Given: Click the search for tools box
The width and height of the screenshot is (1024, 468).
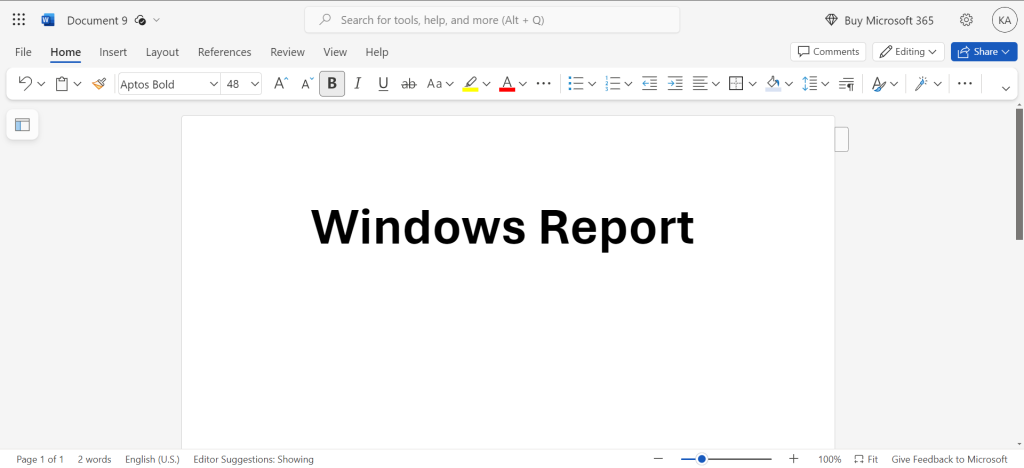Looking at the screenshot, I should tap(492, 20).
